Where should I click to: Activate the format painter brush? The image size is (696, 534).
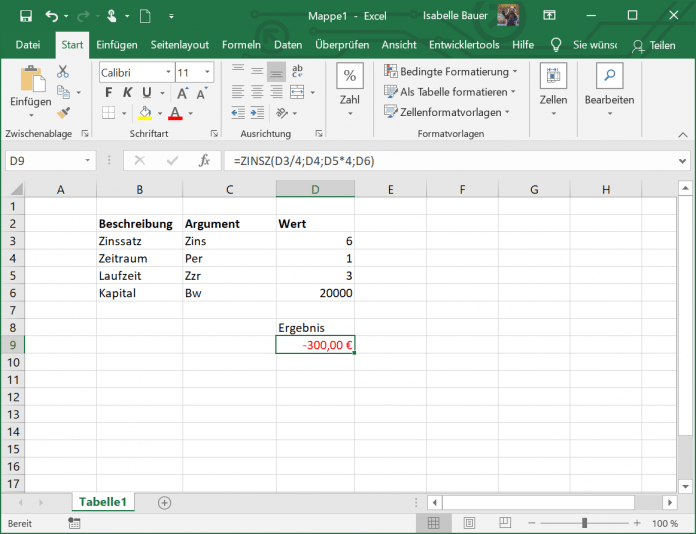tap(63, 113)
